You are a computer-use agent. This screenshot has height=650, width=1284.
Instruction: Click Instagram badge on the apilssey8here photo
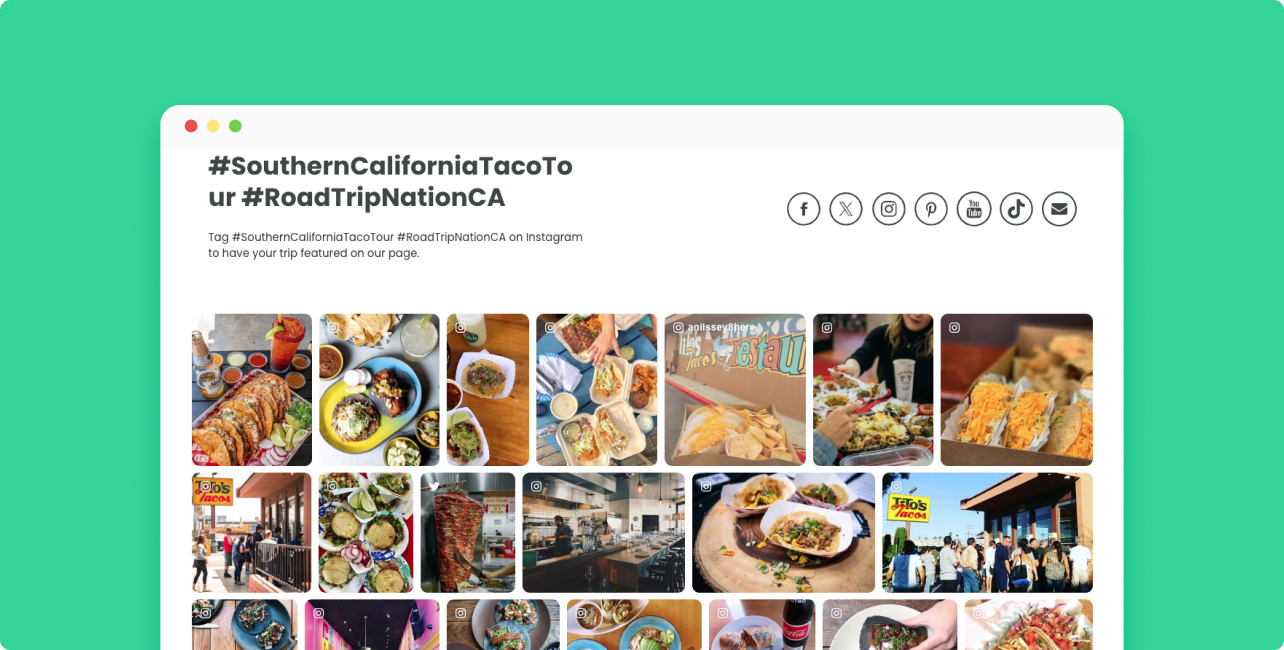(x=678, y=327)
